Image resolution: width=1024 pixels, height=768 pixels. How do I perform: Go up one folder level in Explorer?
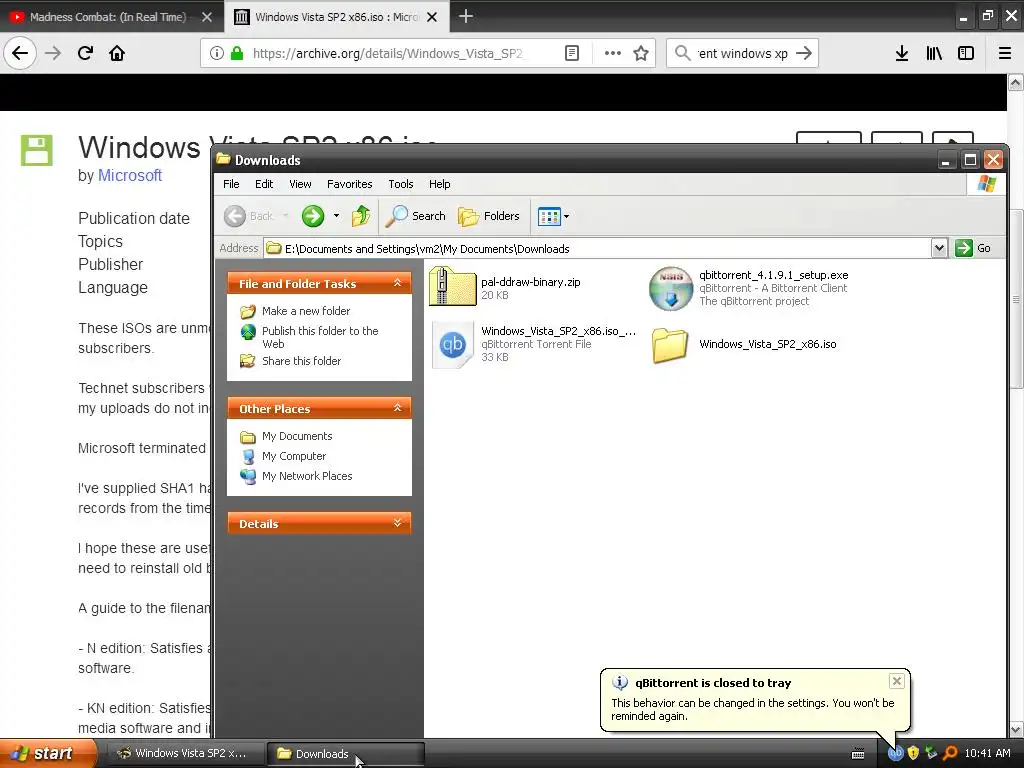tap(361, 216)
